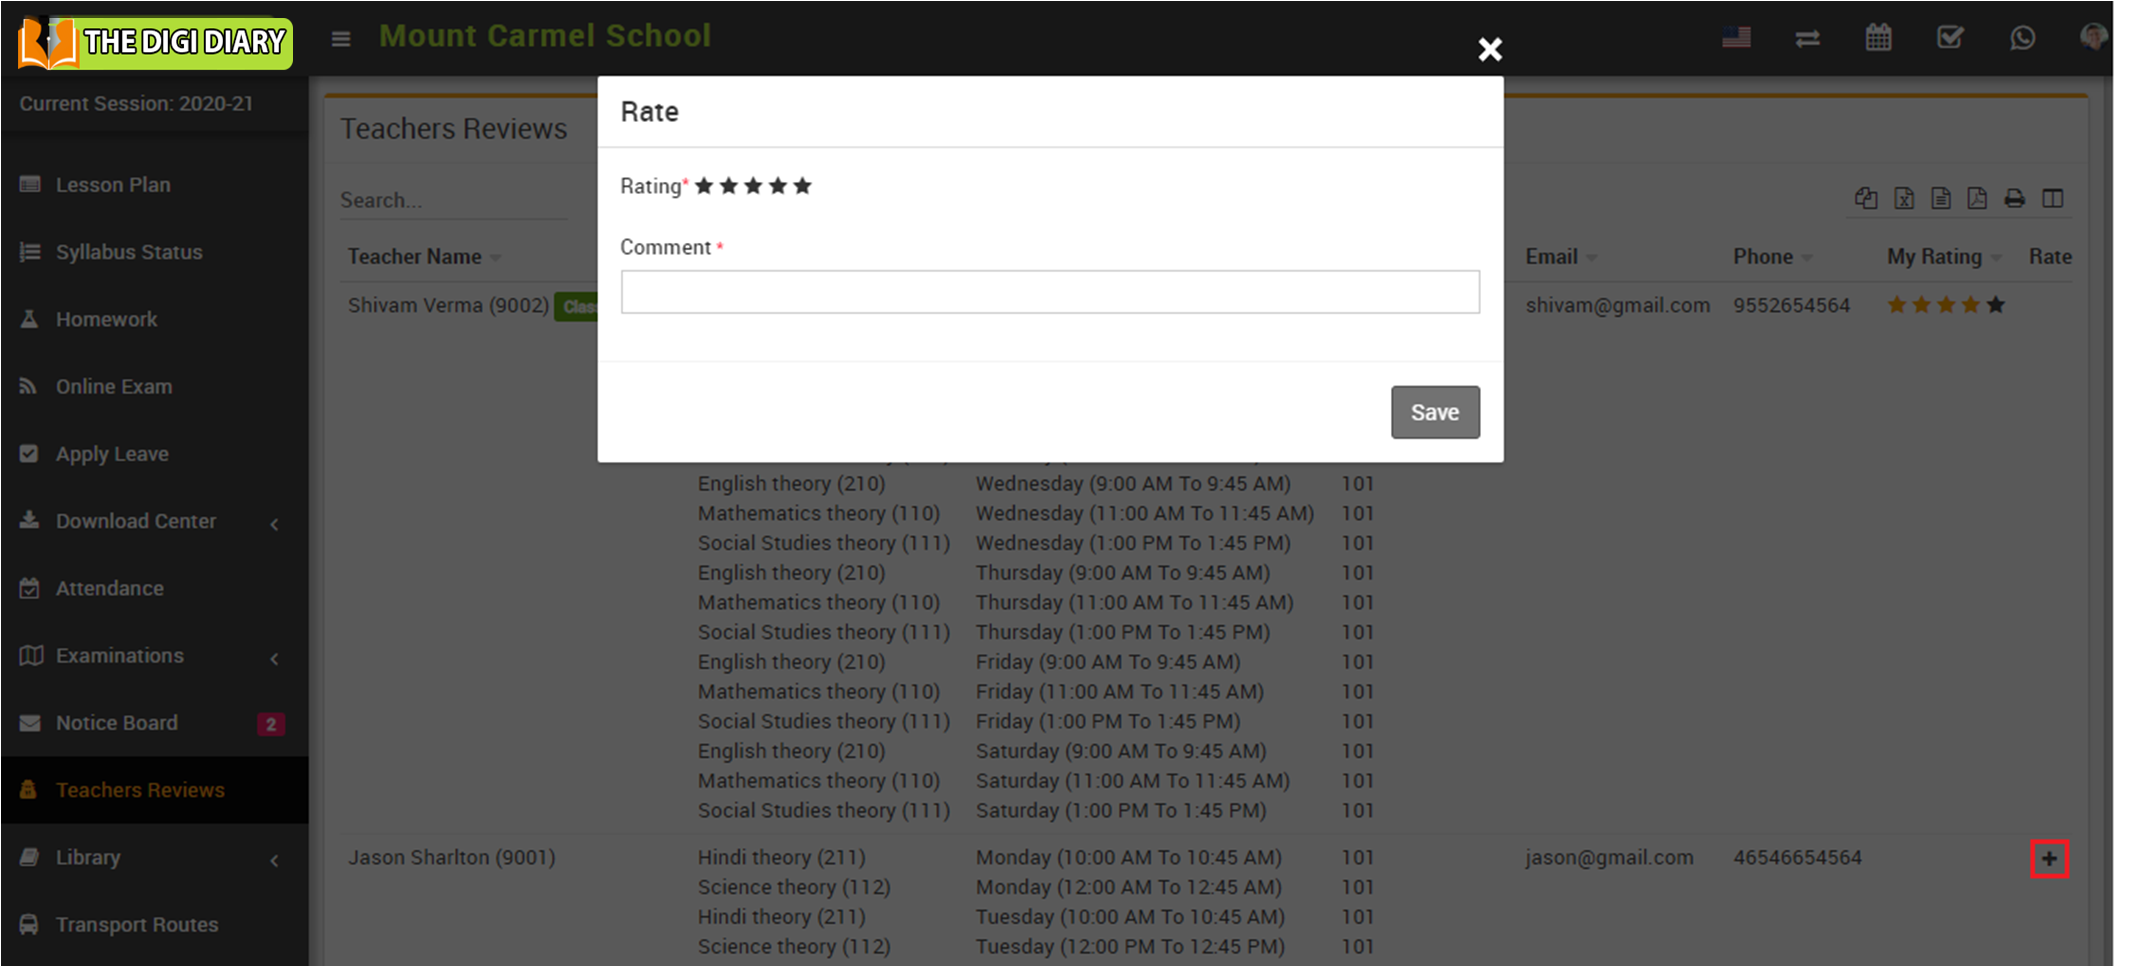Click the plus icon to rate Jason Sharlton
2136x967 pixels.
click(x=2049, y=859)
